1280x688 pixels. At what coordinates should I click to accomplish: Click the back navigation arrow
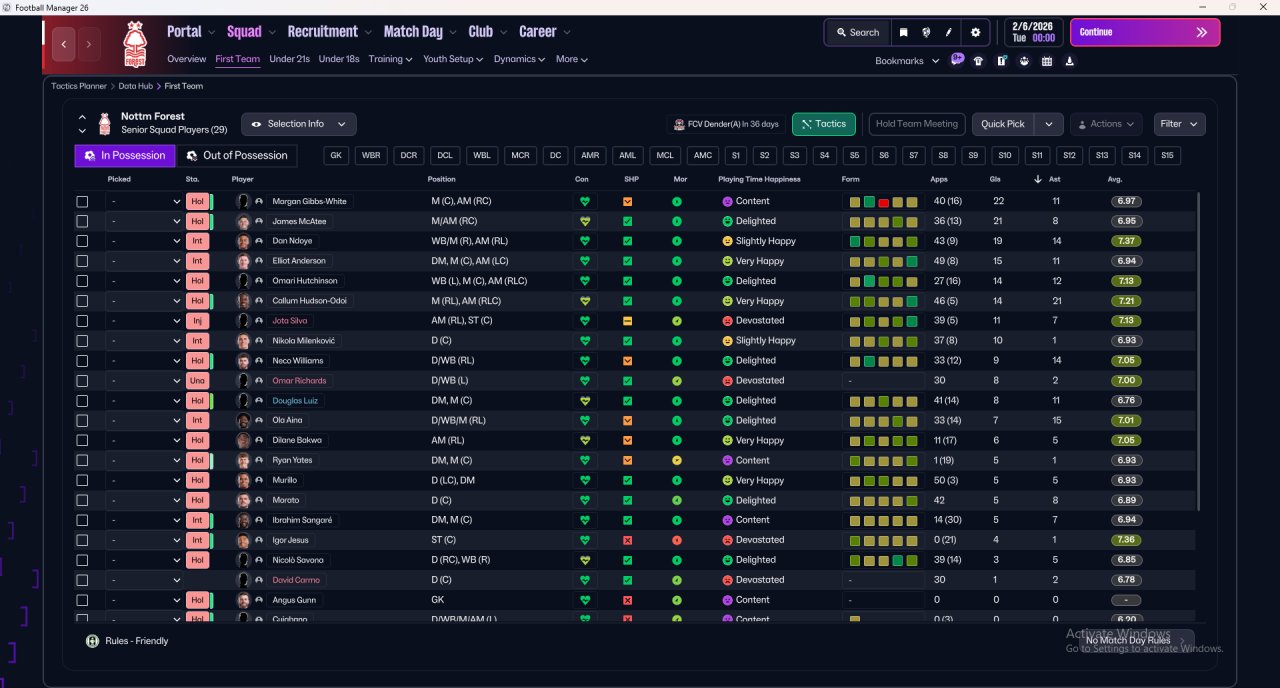click(x=65, y=44)
